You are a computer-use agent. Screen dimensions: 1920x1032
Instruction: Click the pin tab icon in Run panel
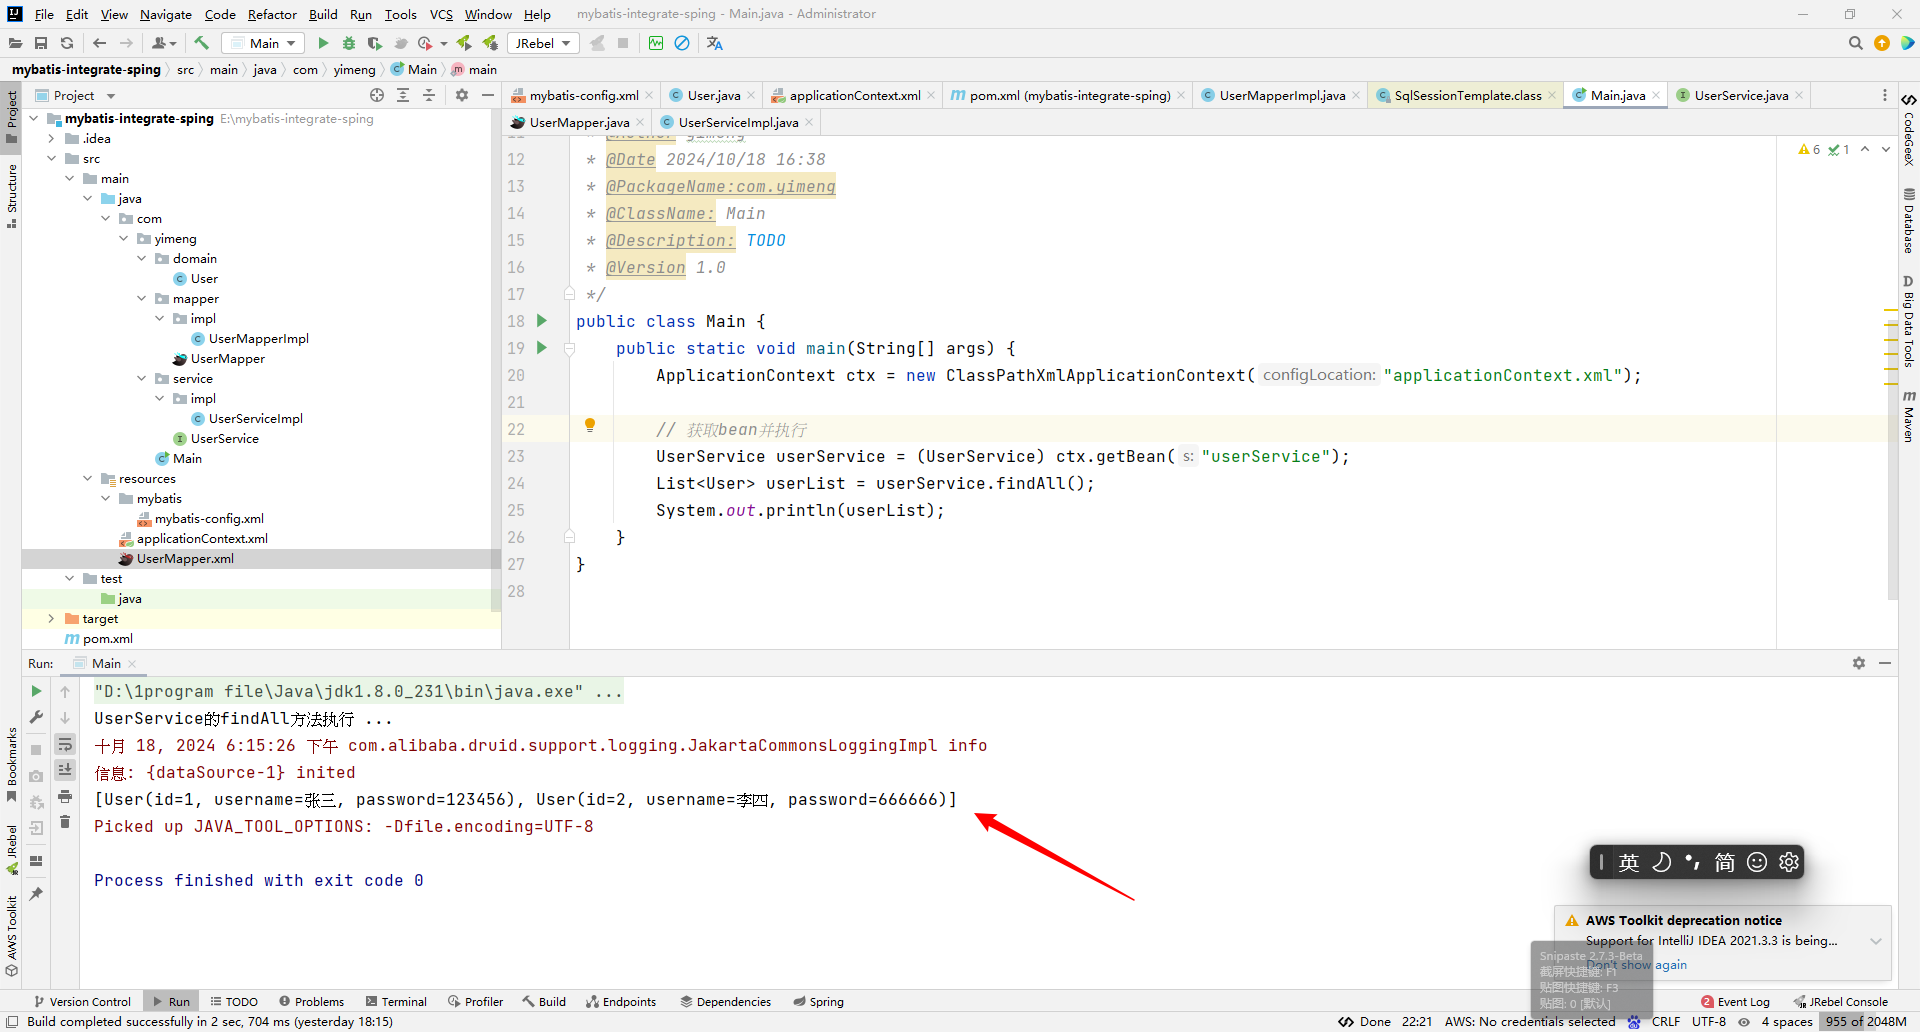36,893
